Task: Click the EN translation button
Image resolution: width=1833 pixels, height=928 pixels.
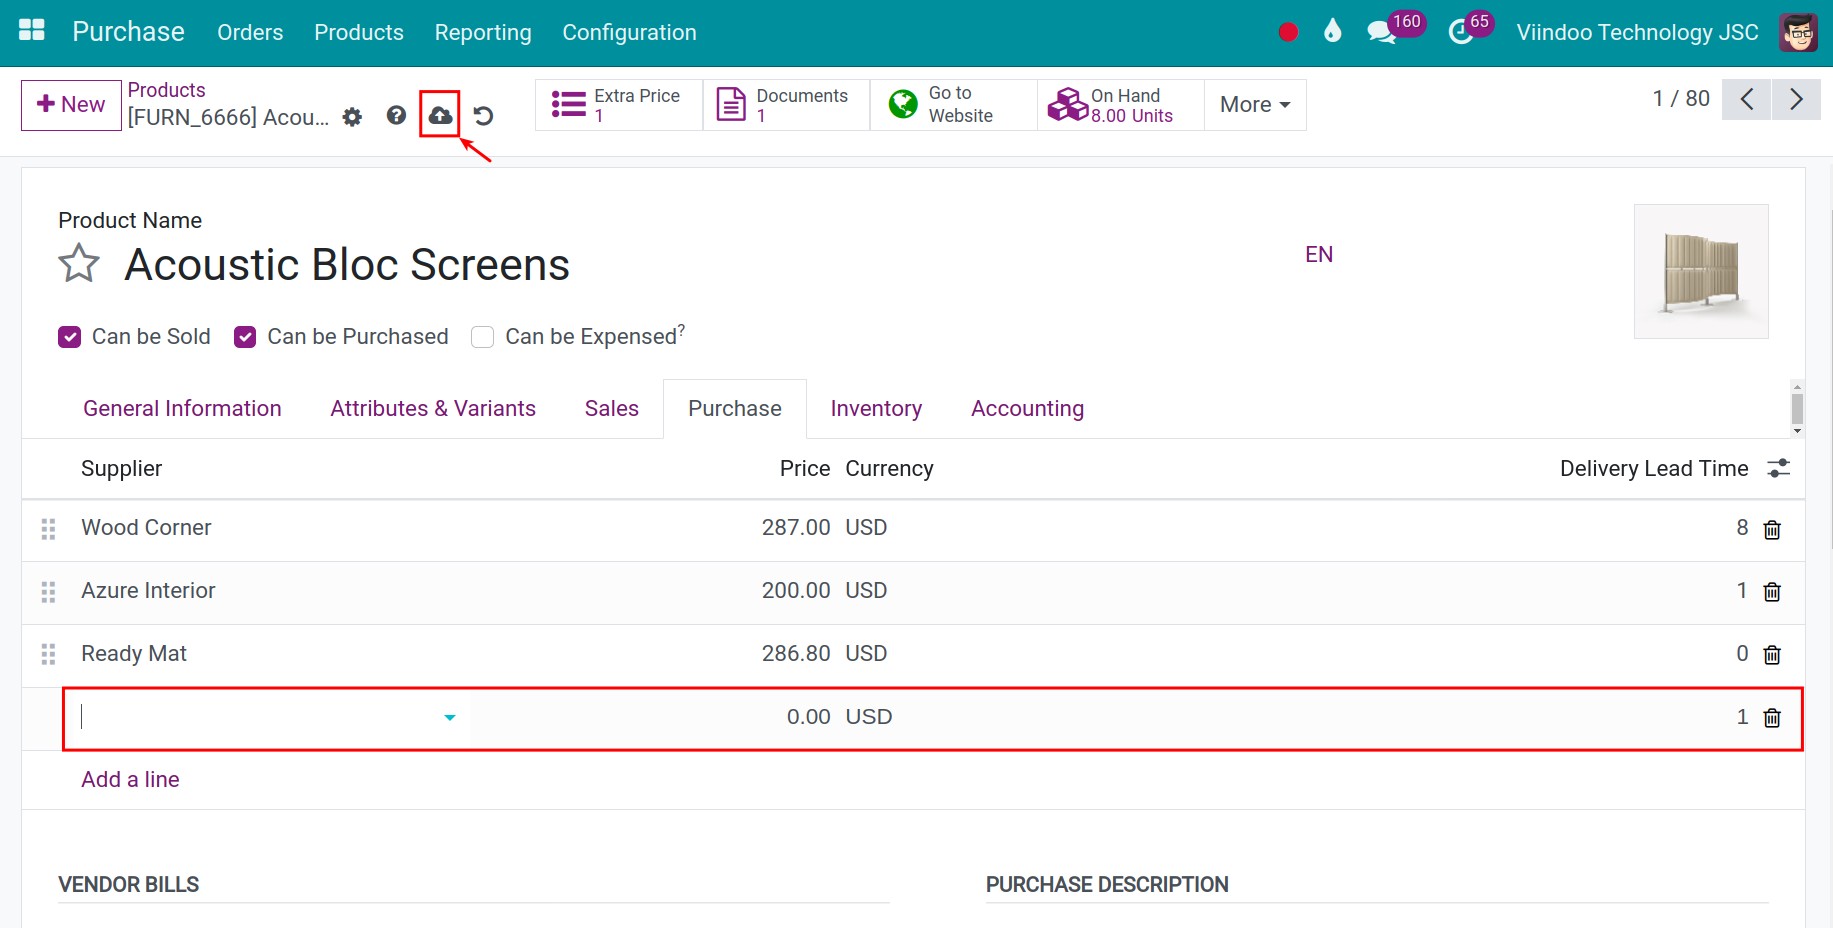Action: [x=1319, y=254]
